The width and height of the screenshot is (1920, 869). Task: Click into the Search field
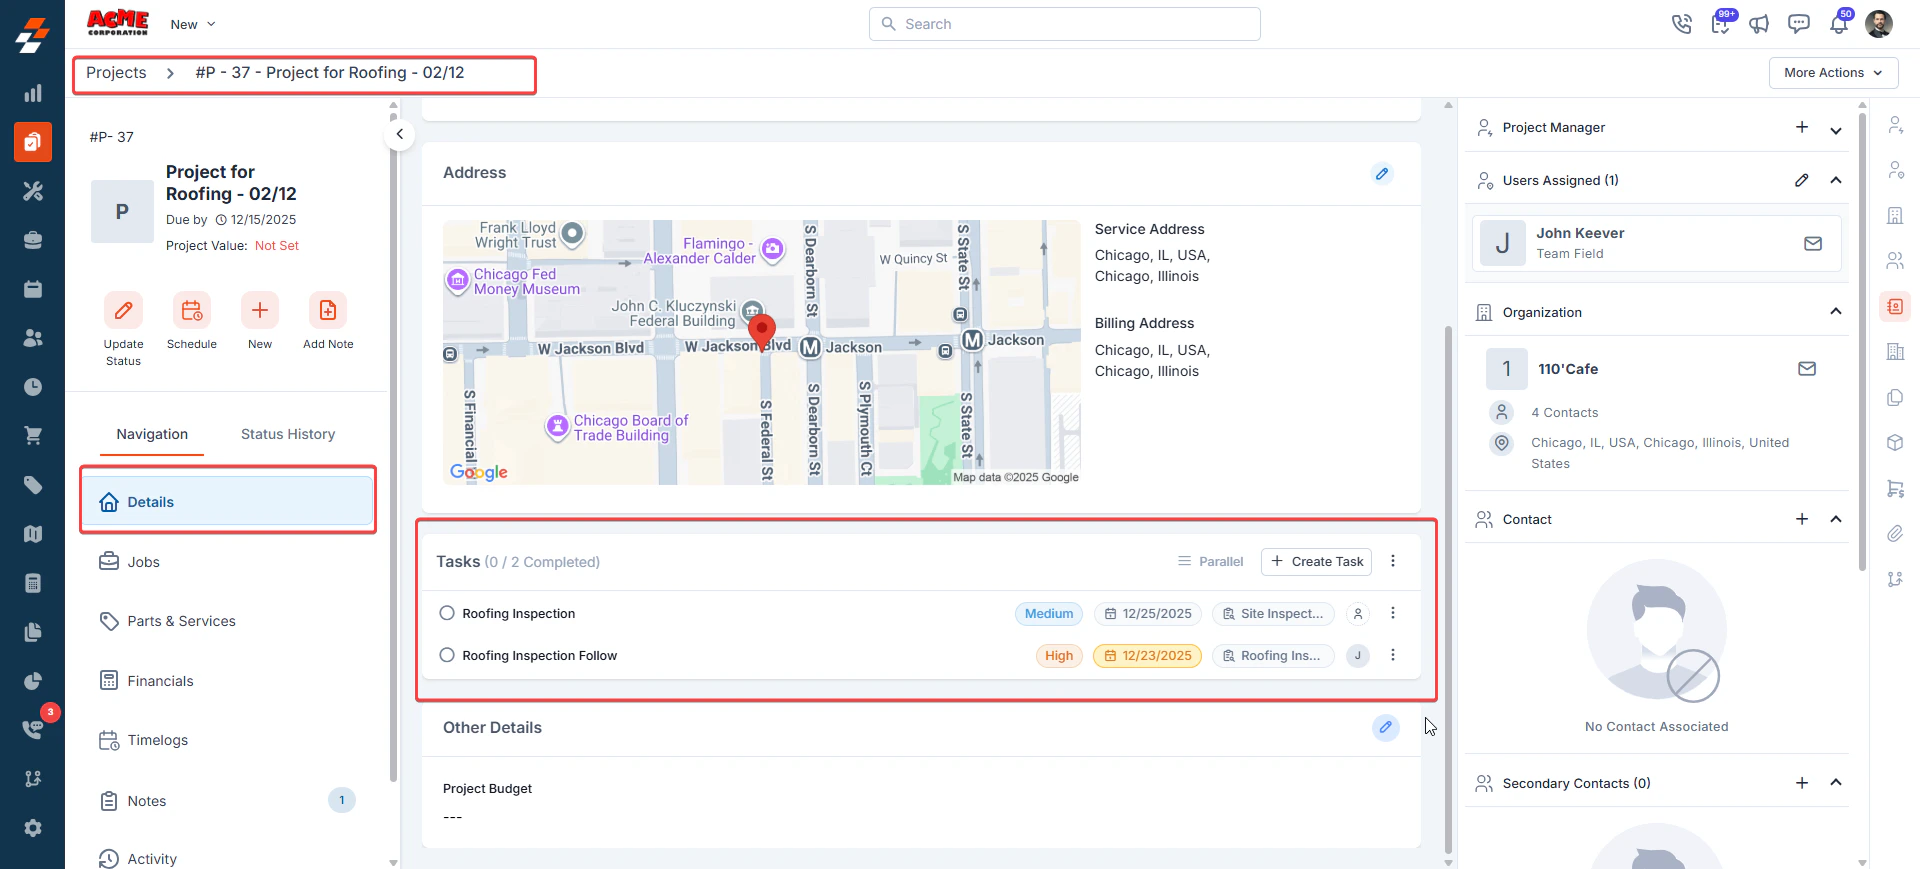1065,24
